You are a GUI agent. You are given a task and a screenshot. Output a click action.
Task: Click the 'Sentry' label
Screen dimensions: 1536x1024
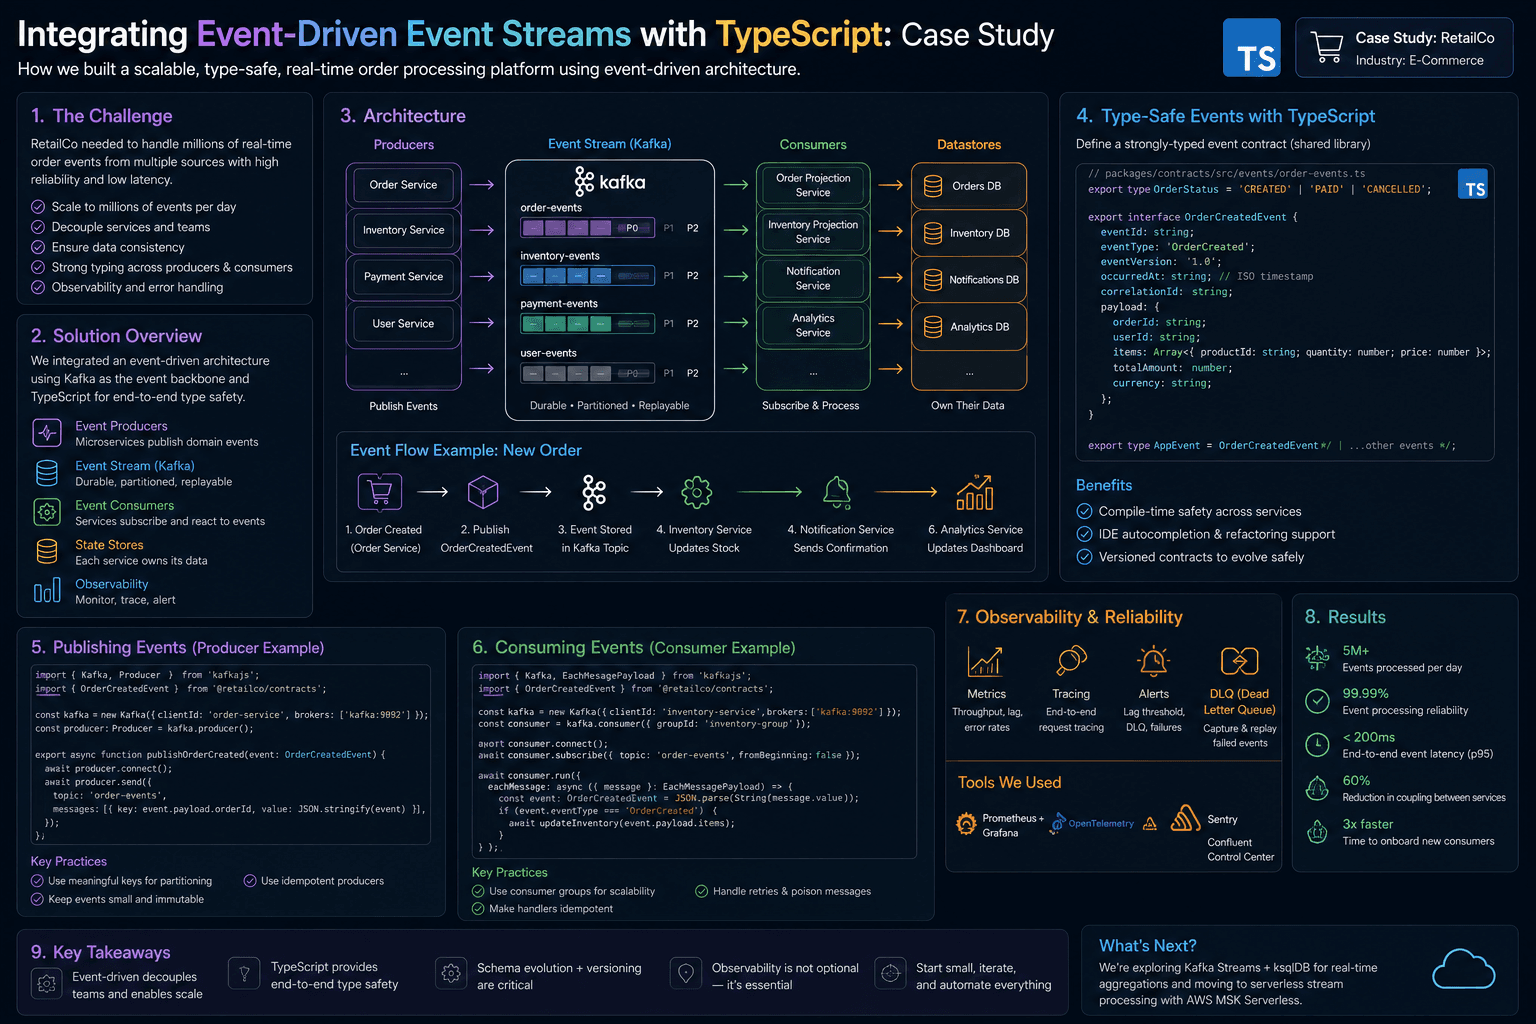[1222, 820]
